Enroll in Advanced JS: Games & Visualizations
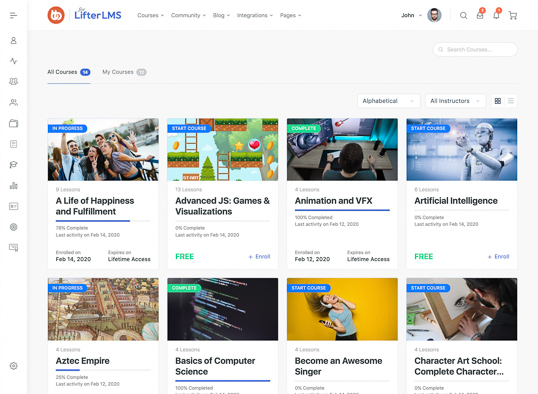This screenshot has width=538, height=394. point(259,257)
